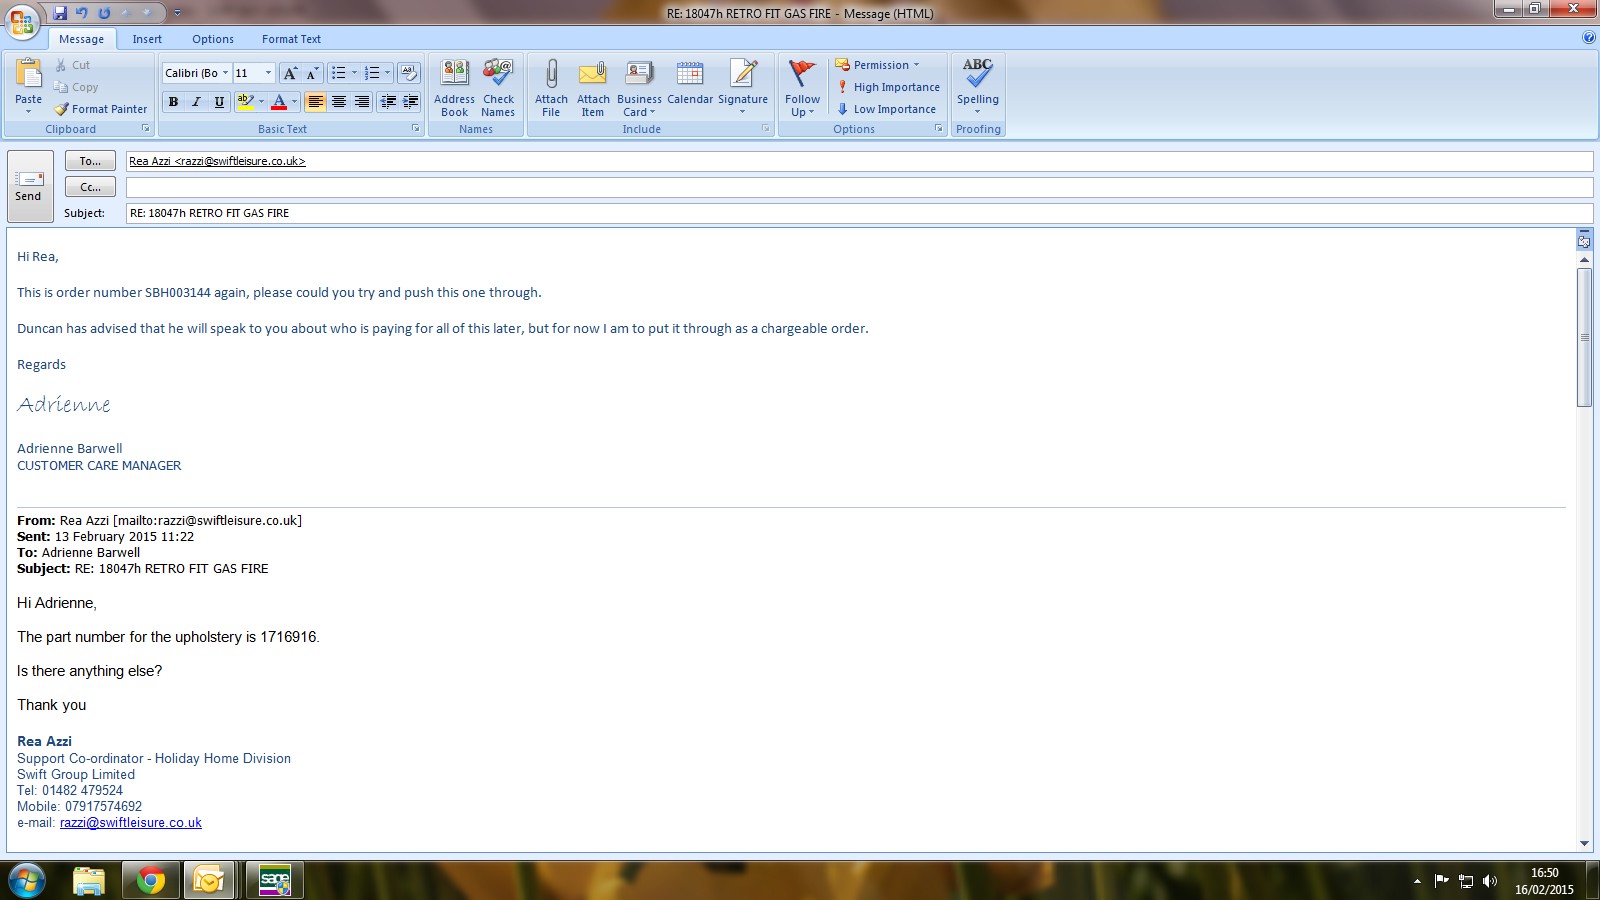Attach a file to the message
This screenshot has height=900, width=1600.
(551, 89)
